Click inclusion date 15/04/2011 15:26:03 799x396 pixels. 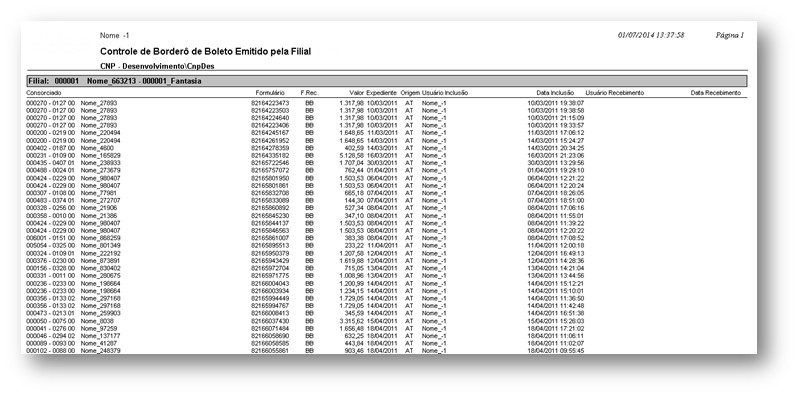[555, 321]
